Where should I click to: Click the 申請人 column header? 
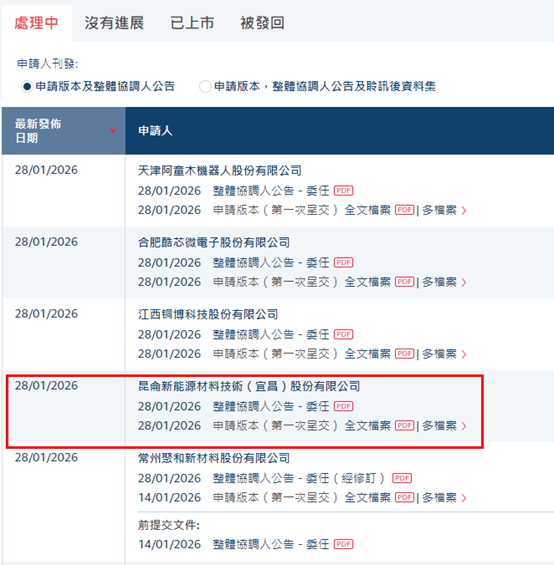coord(155,131)
